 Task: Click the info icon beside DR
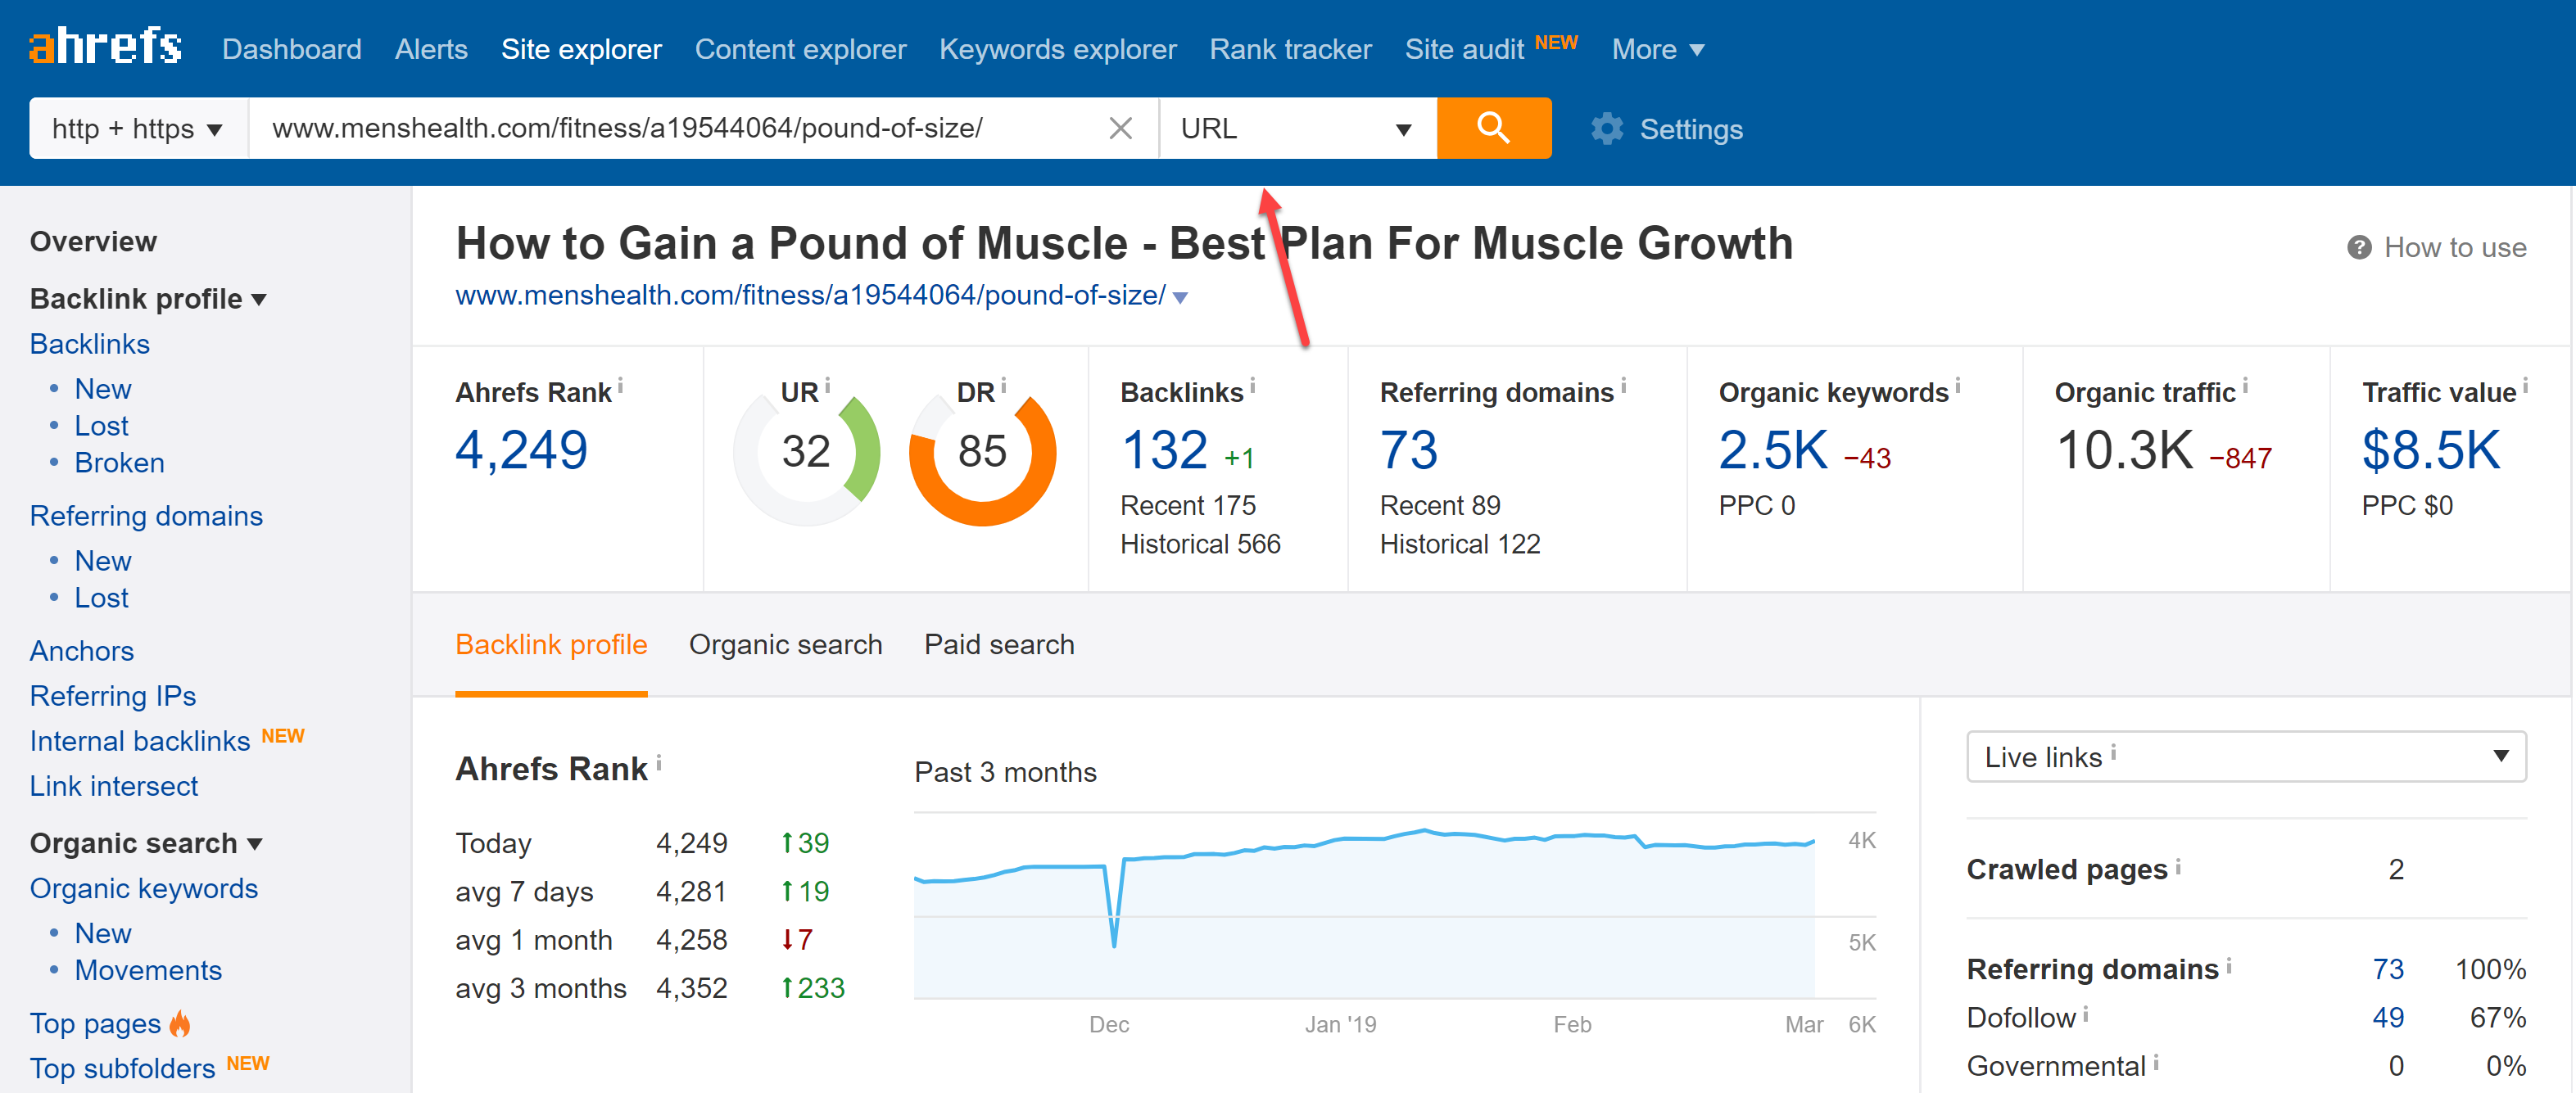(x=1003, y=385)
